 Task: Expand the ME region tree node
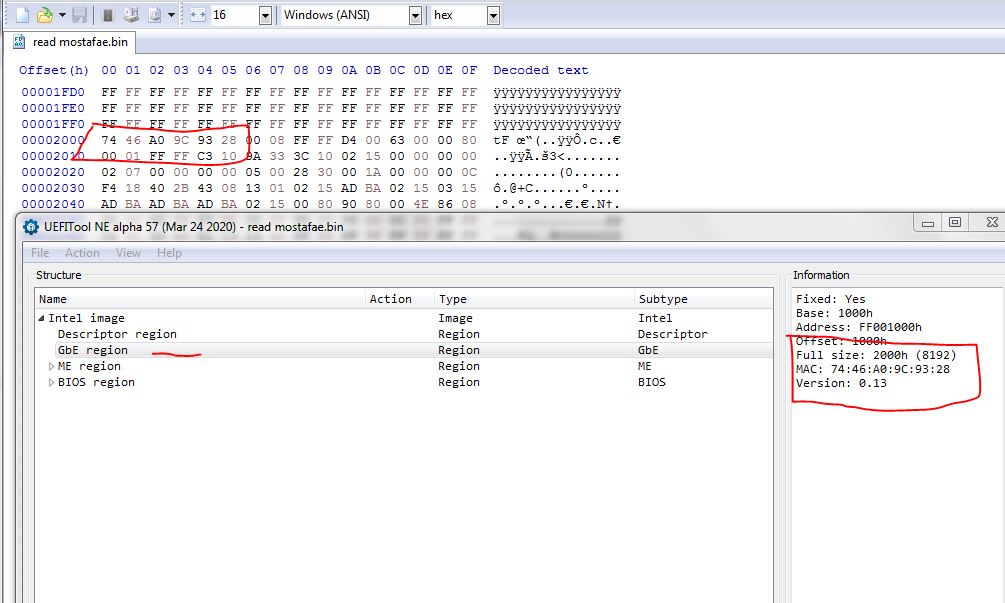(x=51, y=367)
